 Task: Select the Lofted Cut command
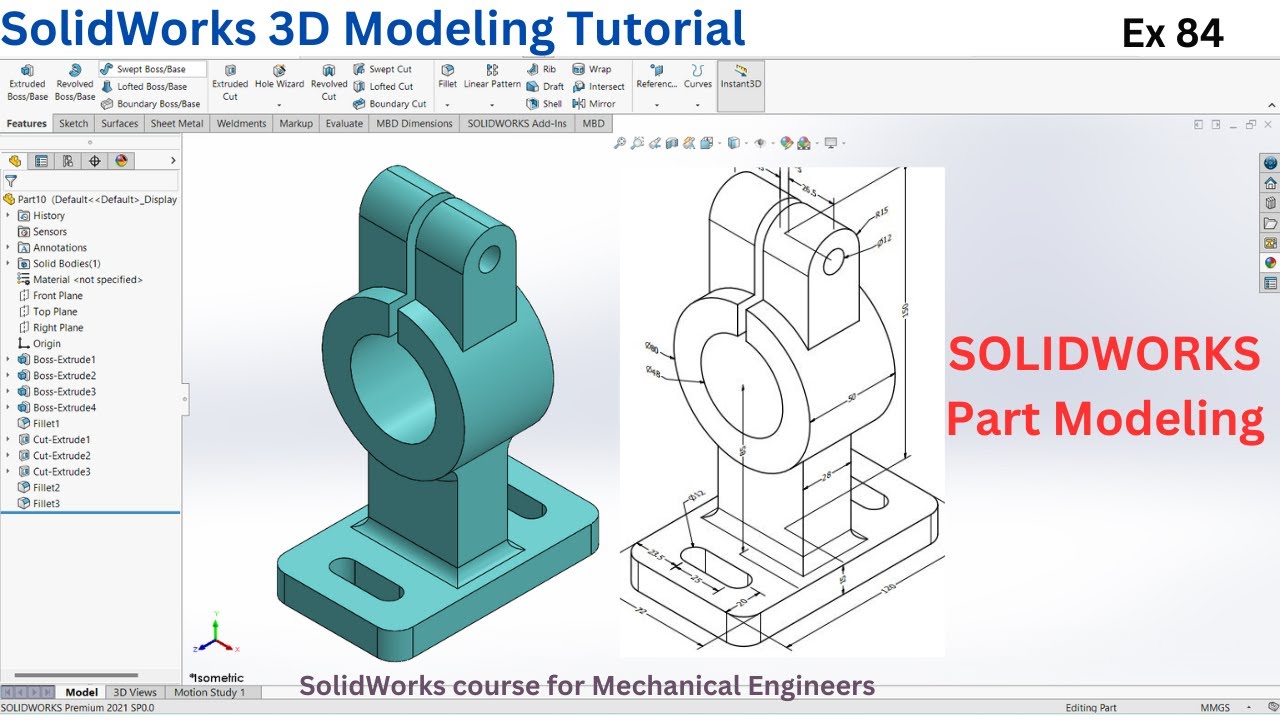click(382, 86)
